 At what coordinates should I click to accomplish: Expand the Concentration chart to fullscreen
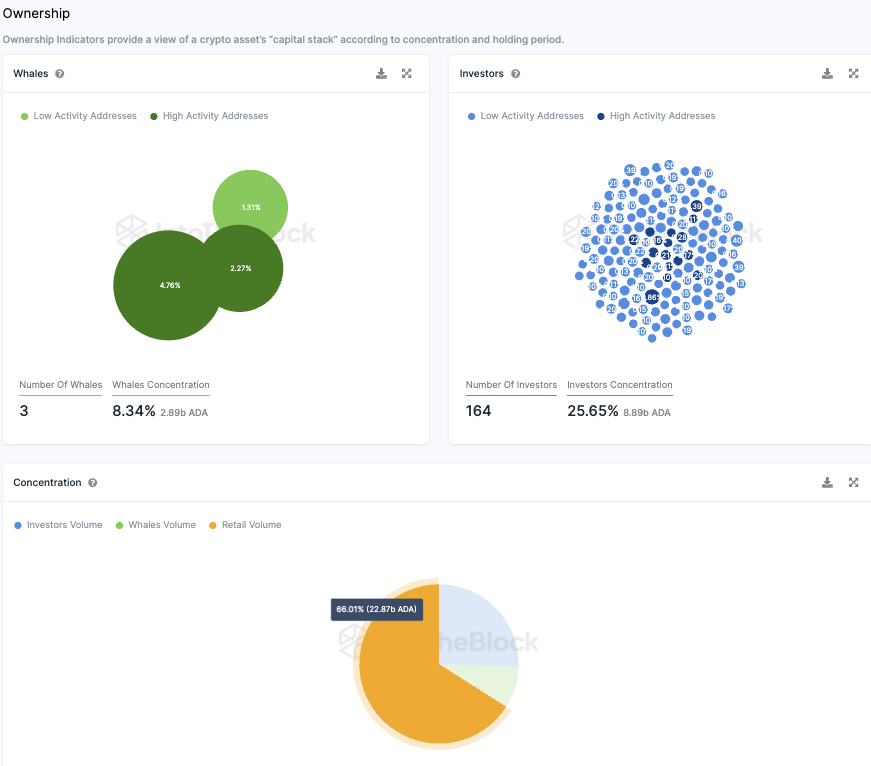click(x=853, y=483)
